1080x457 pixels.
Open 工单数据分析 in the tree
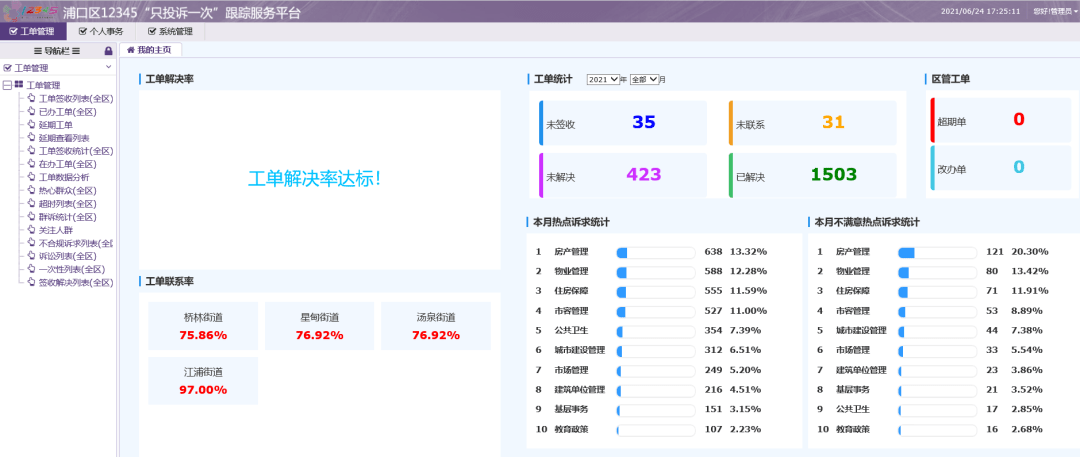point(64,176)
